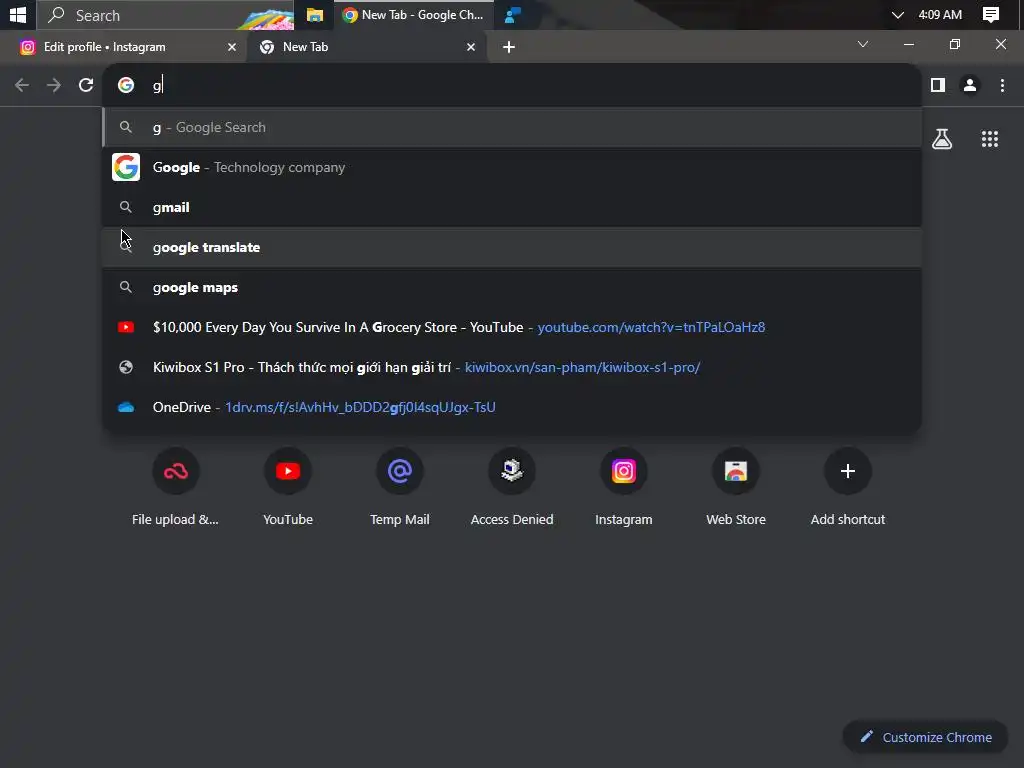Open a new tab with plus button
This screenshot has width=1024, height=768.
tap(509, 47)
